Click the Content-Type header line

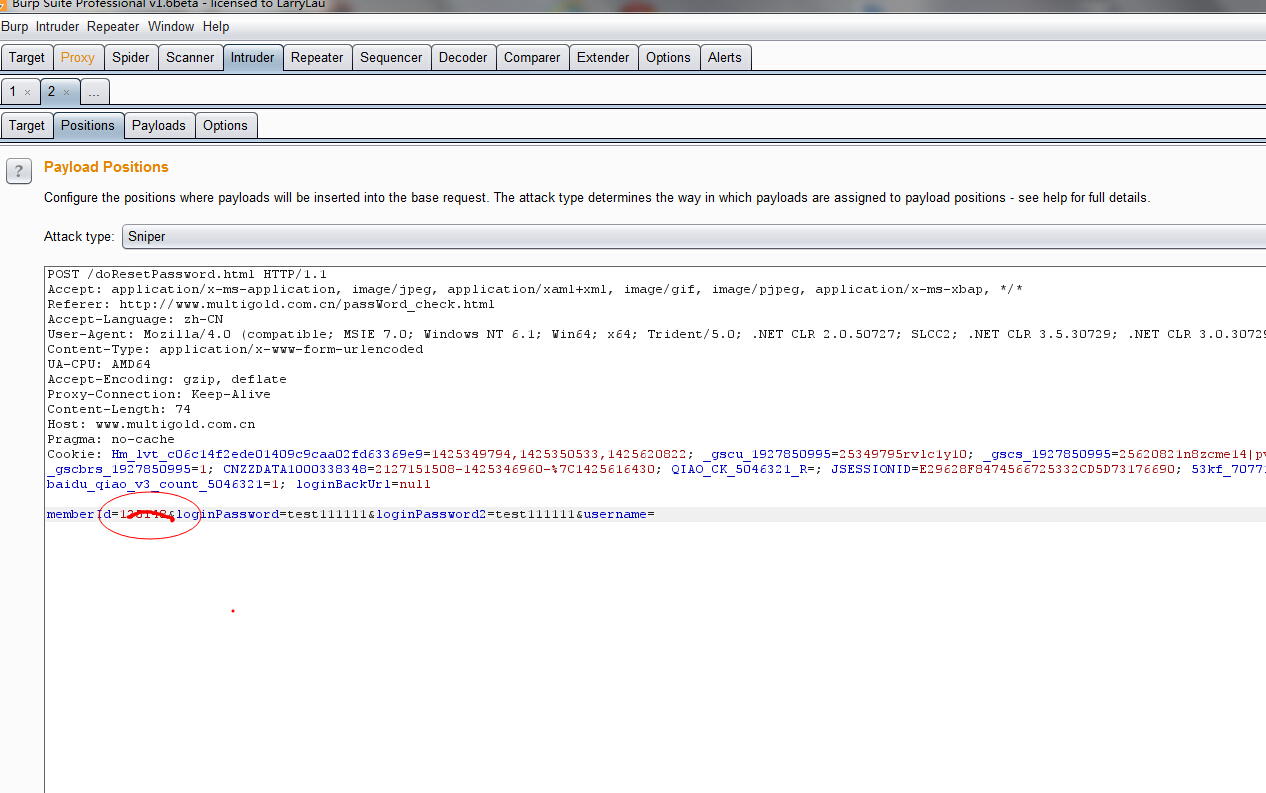point(235,349)
